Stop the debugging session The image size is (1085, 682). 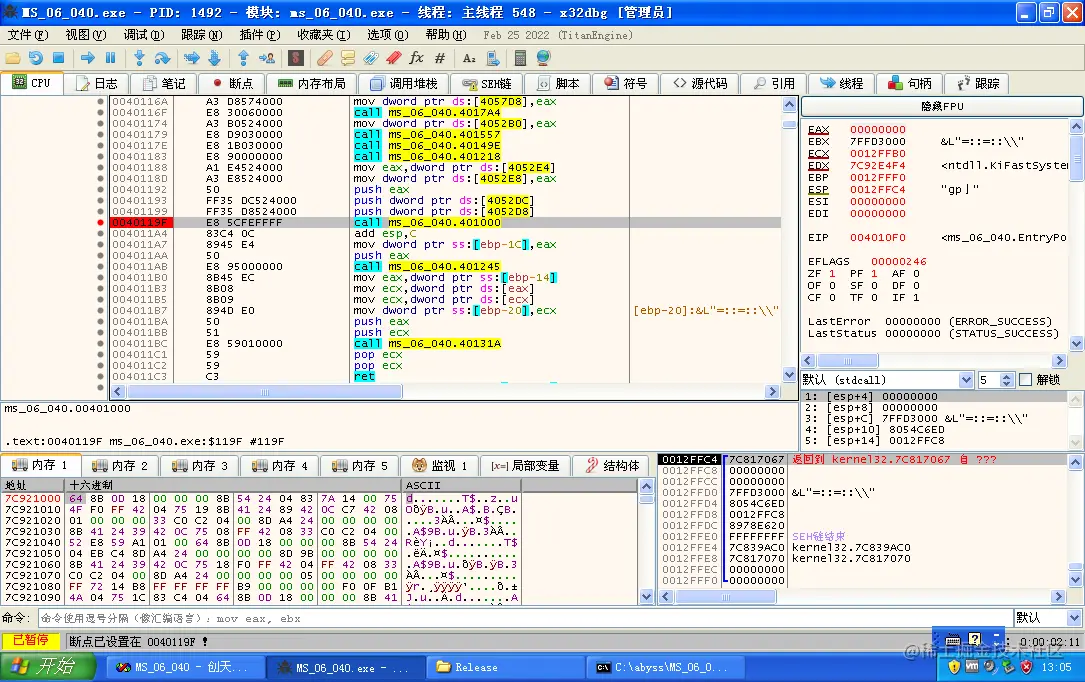point(59,58)
